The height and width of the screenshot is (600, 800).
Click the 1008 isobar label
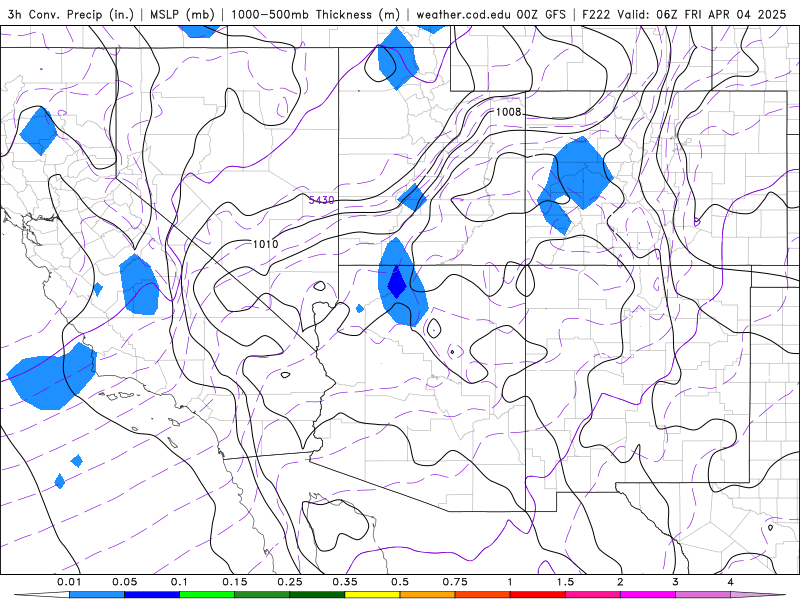coord(509,112)
